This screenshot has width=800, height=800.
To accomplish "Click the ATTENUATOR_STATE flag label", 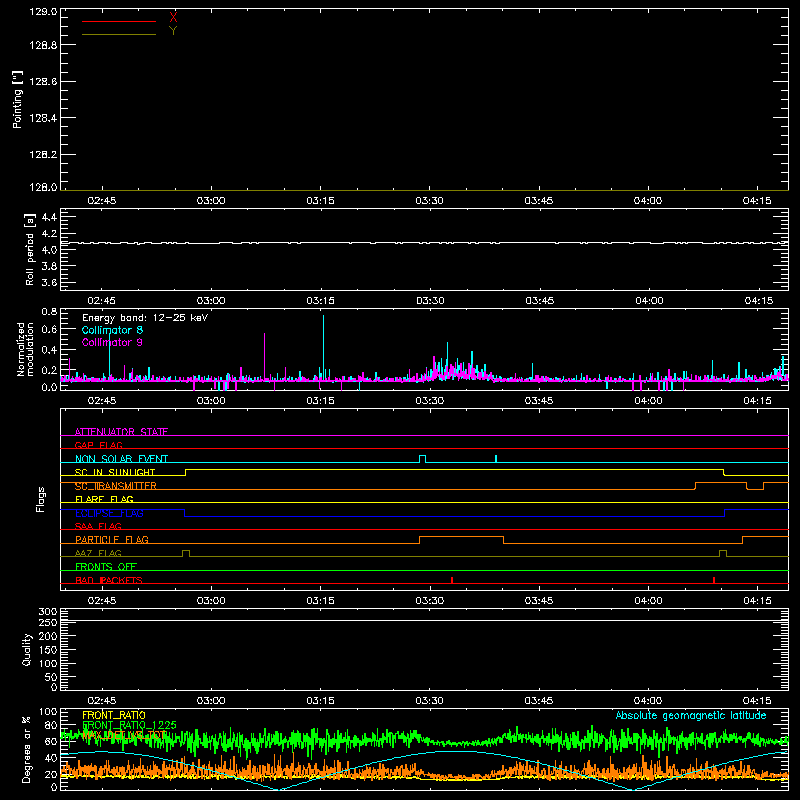I will coord(121,432).
